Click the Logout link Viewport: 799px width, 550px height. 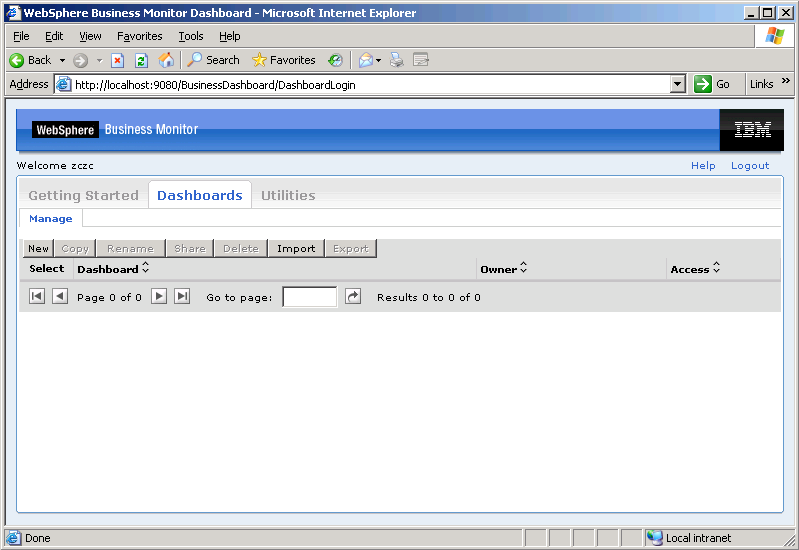click(750, 166)
